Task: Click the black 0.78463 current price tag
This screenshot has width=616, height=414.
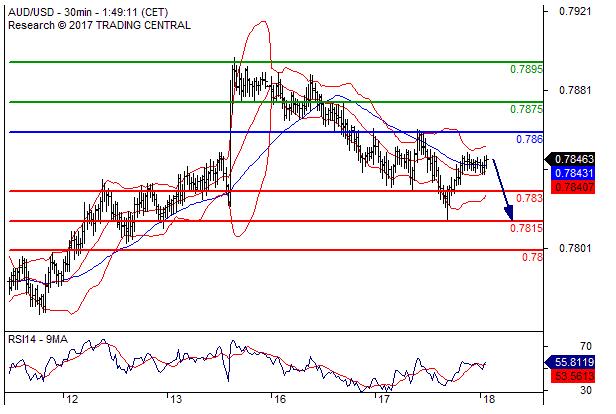Action: [x=570, y=159]
